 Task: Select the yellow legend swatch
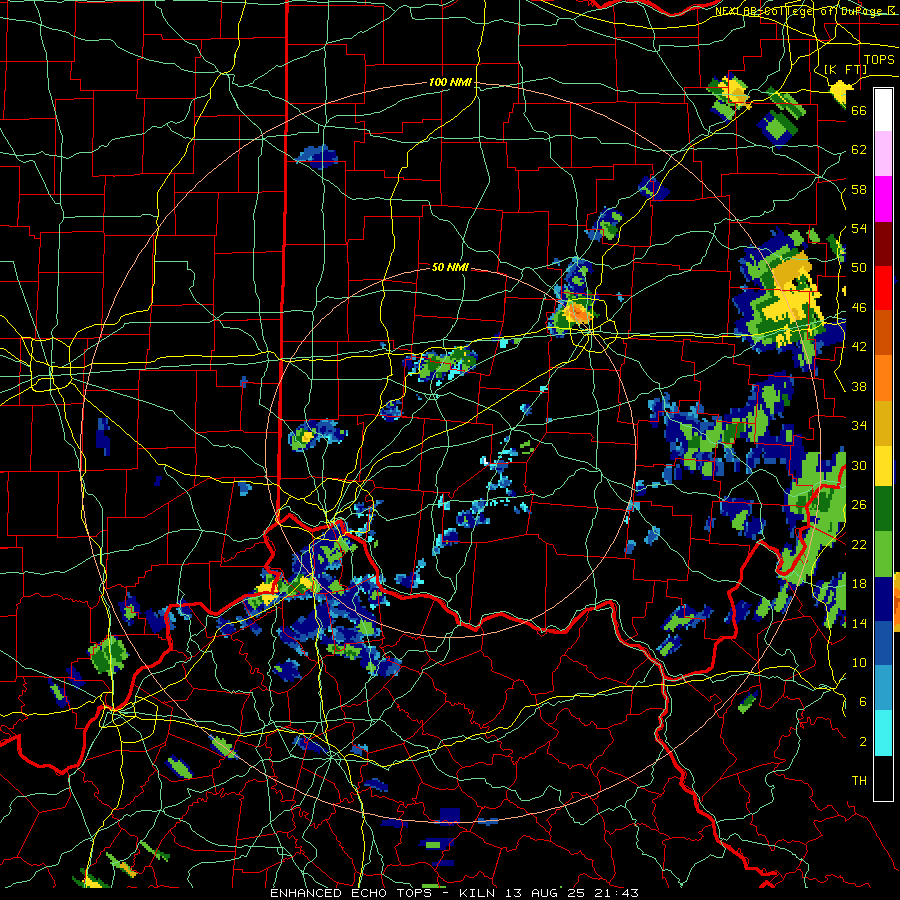pos(883,465)
